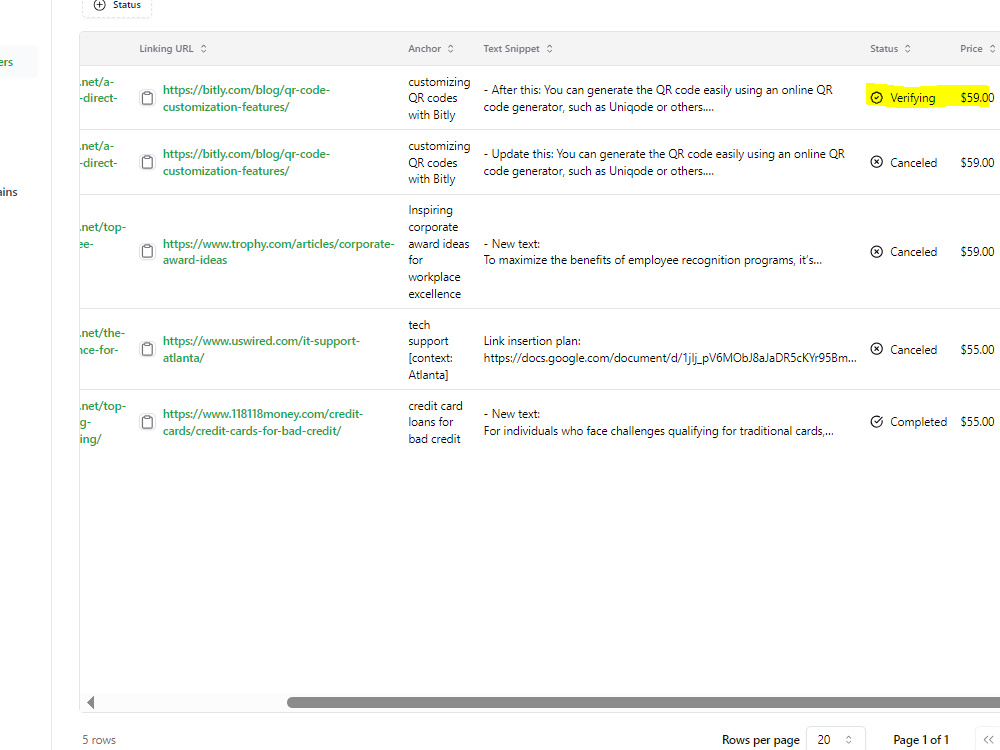Sort table by Price column

click(x=978, y=48)
